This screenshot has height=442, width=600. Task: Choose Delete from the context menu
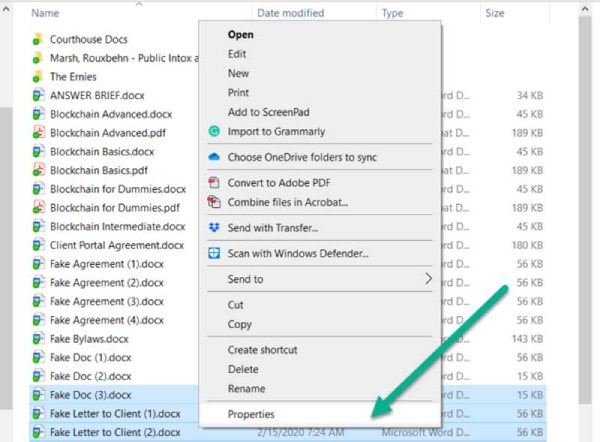(243, 369)
